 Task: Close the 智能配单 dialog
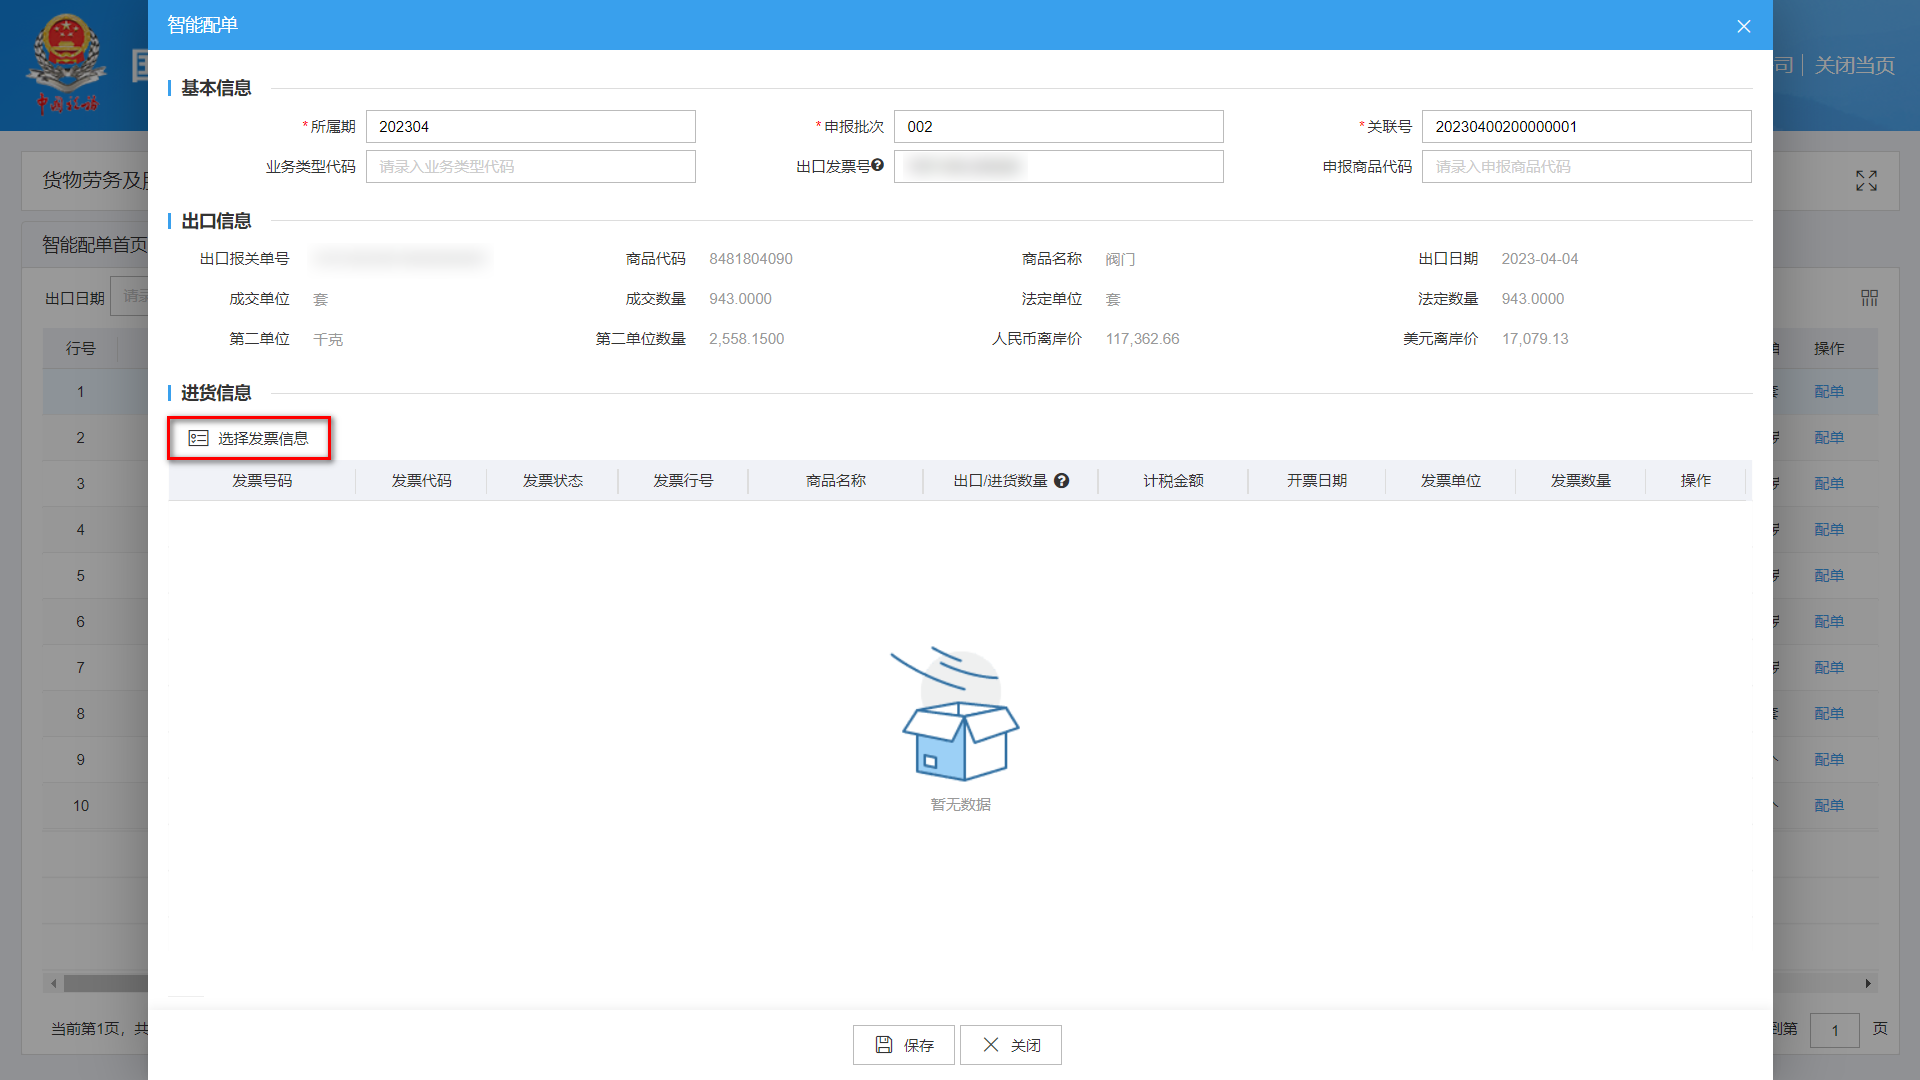[1744, 26]
